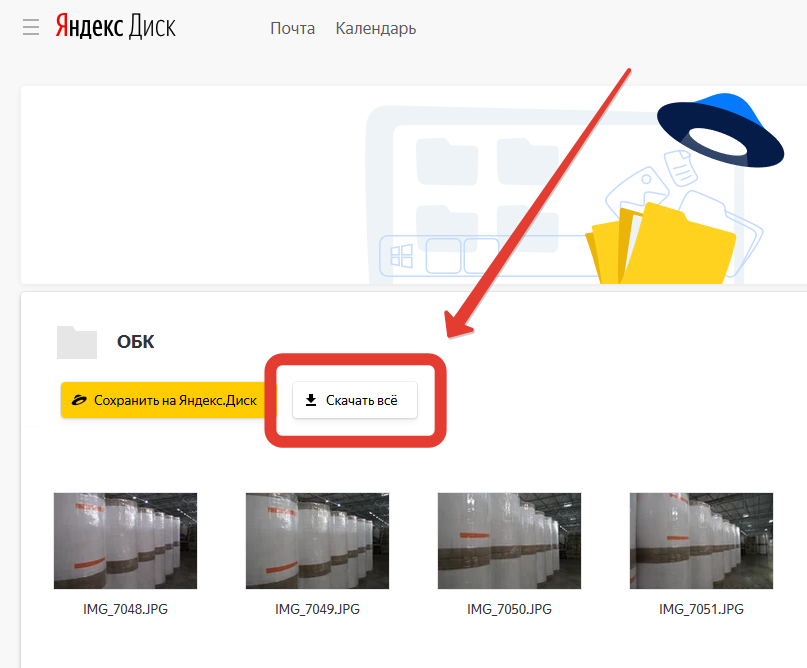Click the saucer icon on the save button
The height and width of the screenshot is (668, 807).
tap(79, 400)
